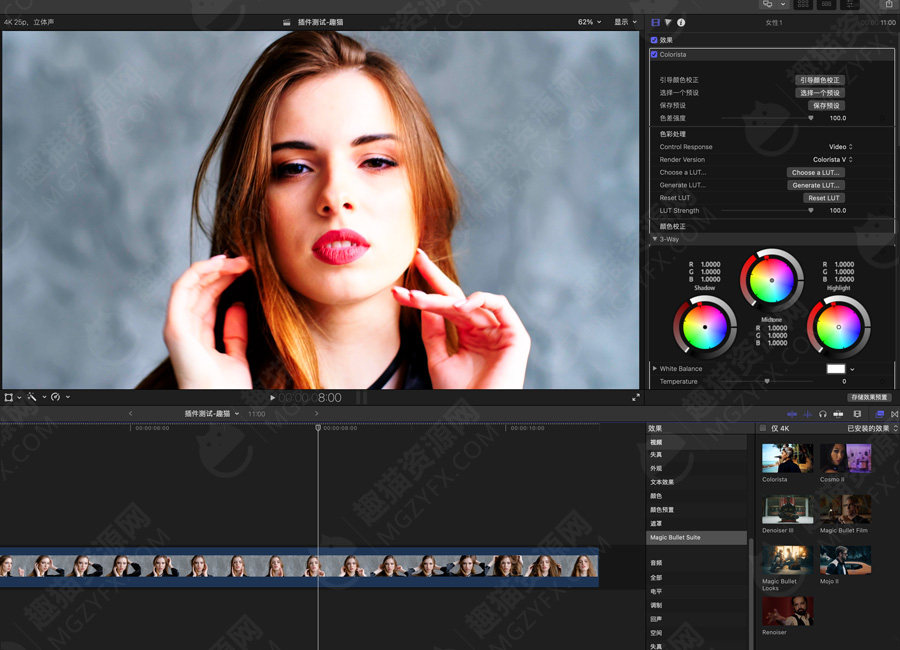Expand the White Balance section
The height and width of the screenshot is (650, 900).
(655, 369)
